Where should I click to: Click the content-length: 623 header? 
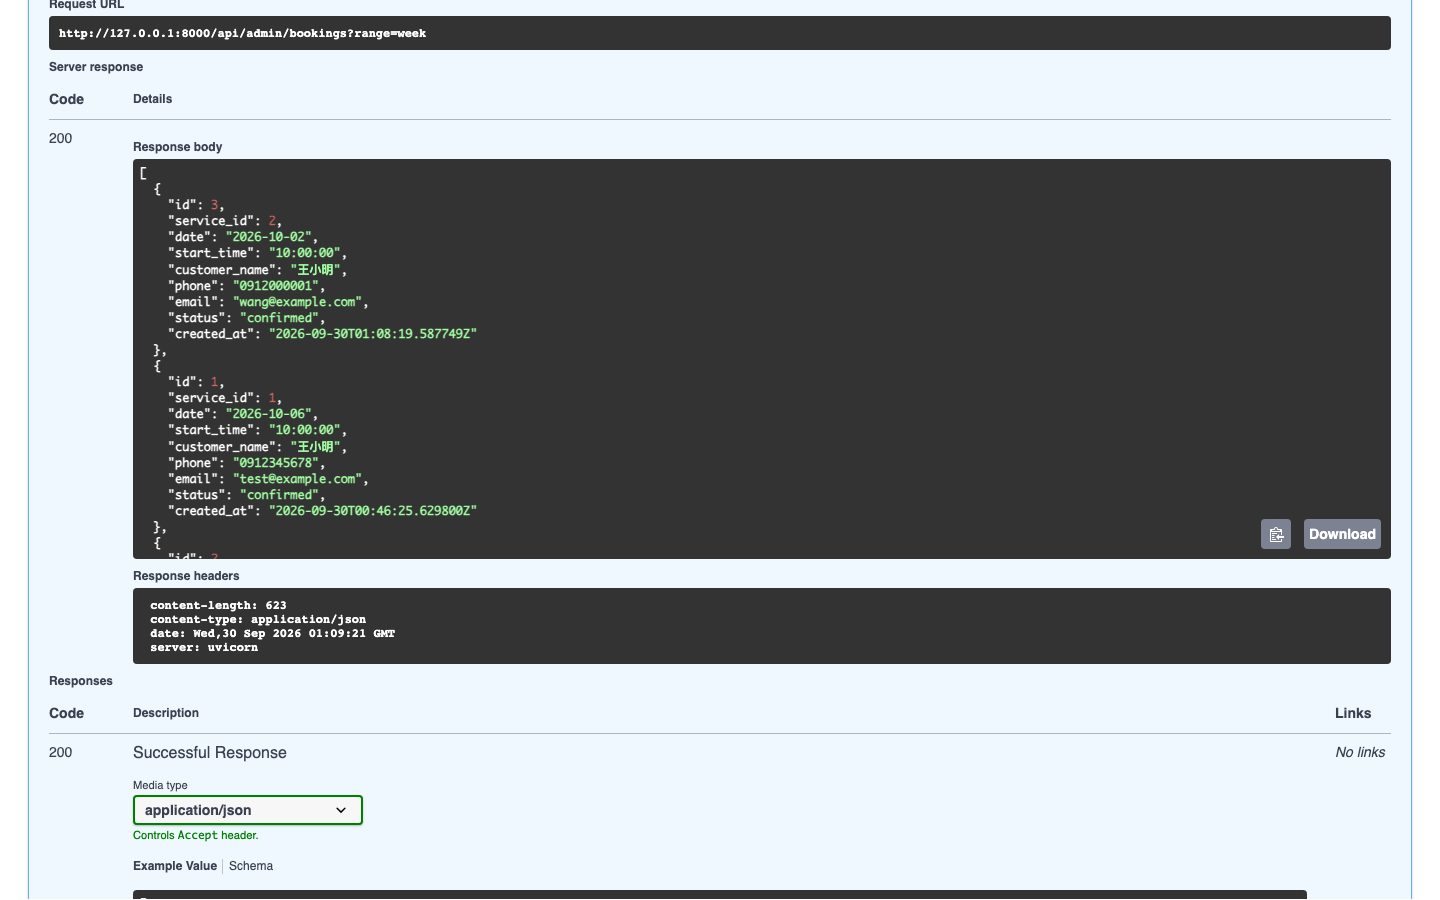218,605
